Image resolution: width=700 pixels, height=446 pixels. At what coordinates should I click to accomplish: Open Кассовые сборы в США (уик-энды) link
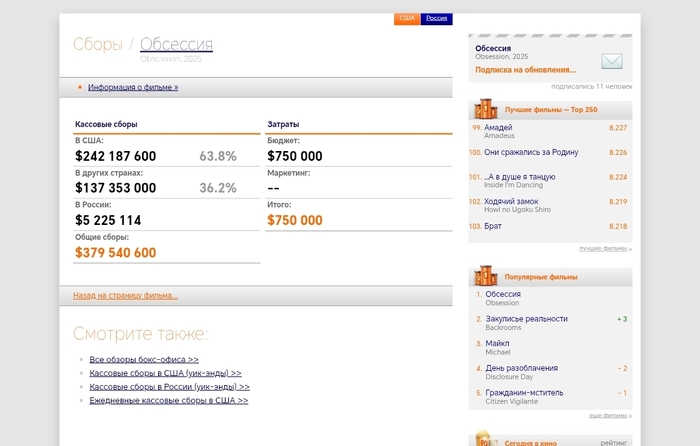[x=166, y=373]
